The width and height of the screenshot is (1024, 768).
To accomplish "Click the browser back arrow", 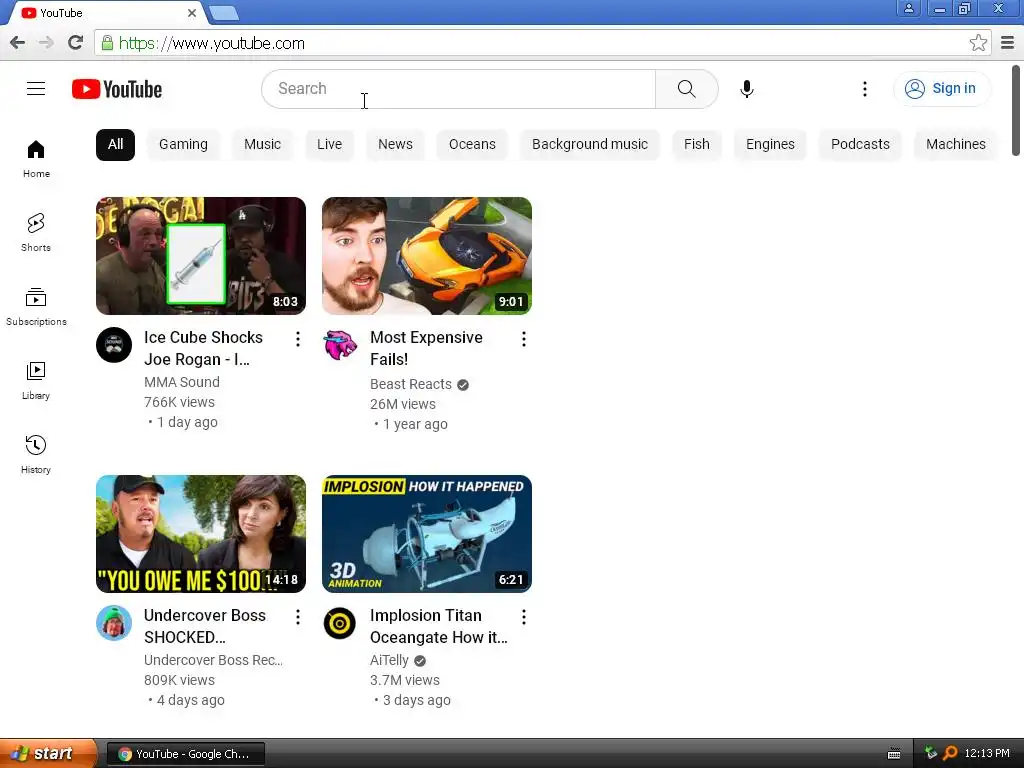I will [18, 43].
